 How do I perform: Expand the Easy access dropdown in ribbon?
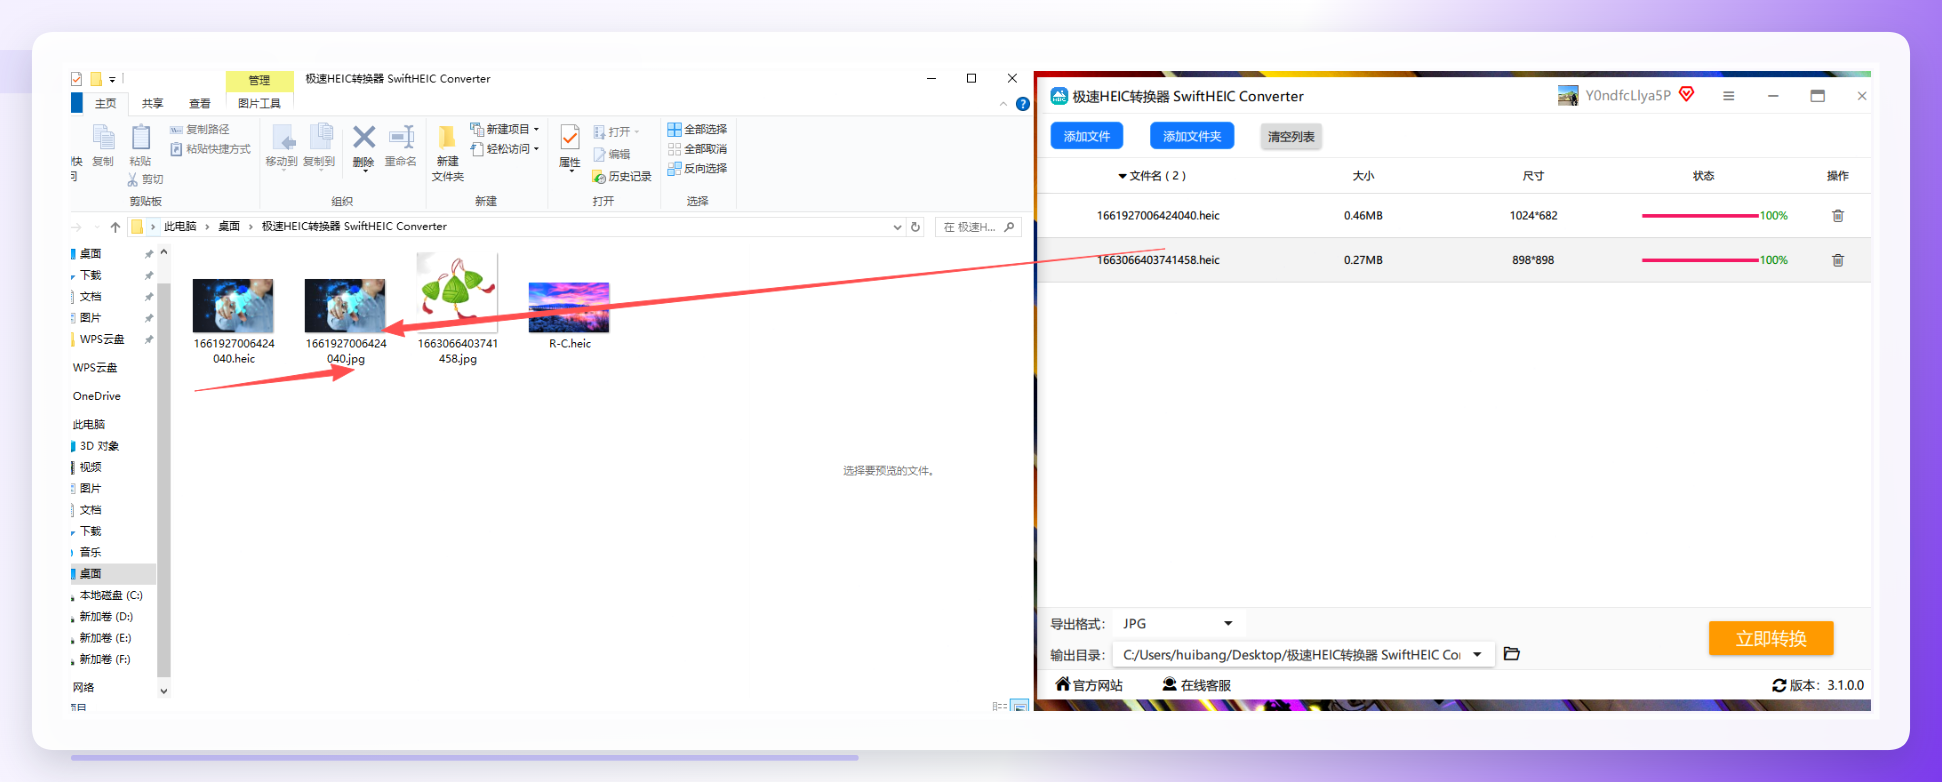pyautogui.click(x=537, y=149)
